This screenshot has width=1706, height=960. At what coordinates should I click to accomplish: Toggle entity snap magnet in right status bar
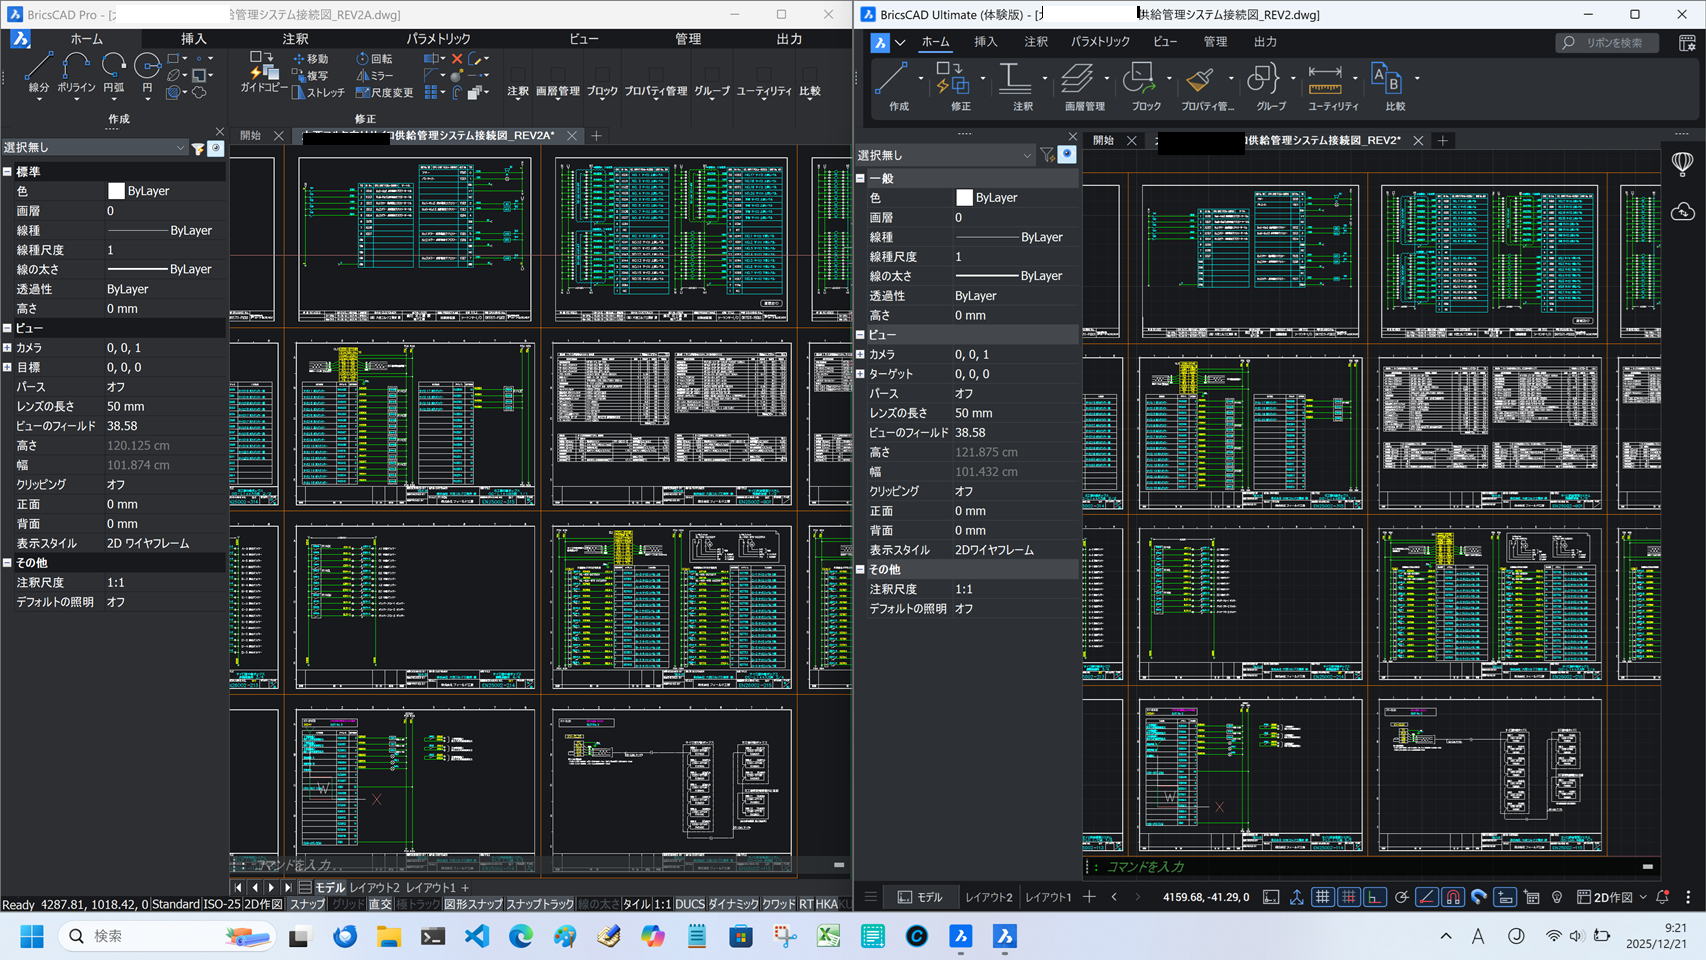pyautogui.click(x=1453, y=897)
